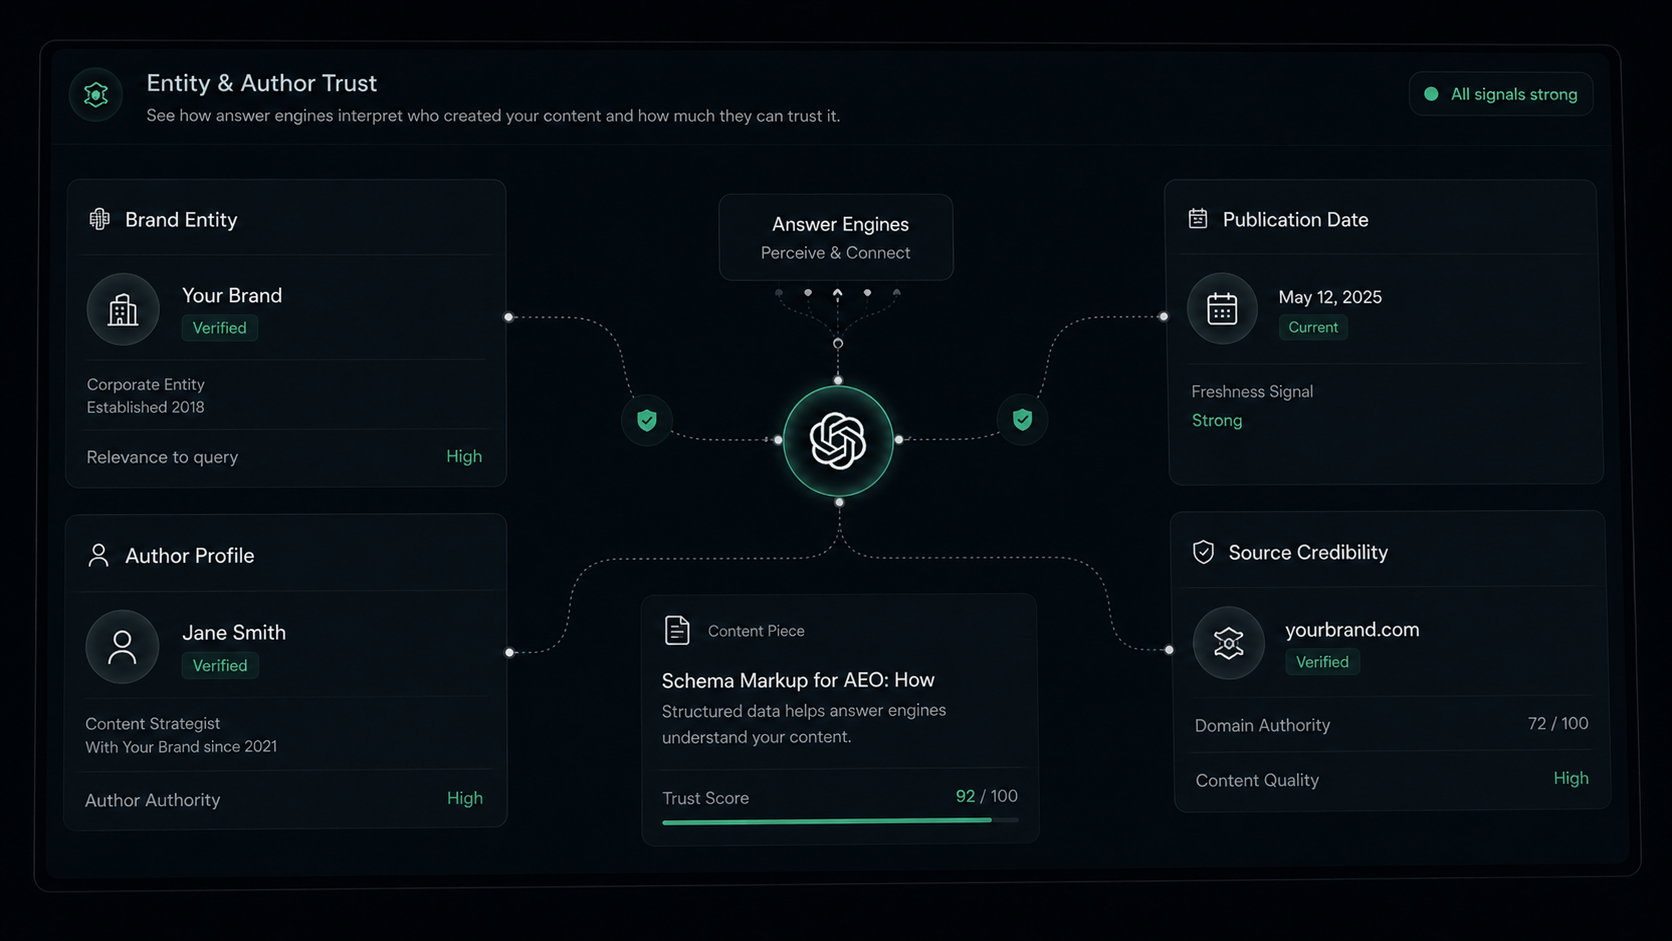Click the Trust Score label
1672x941 pixels.
pyautogui.click(x=705, y=798)
